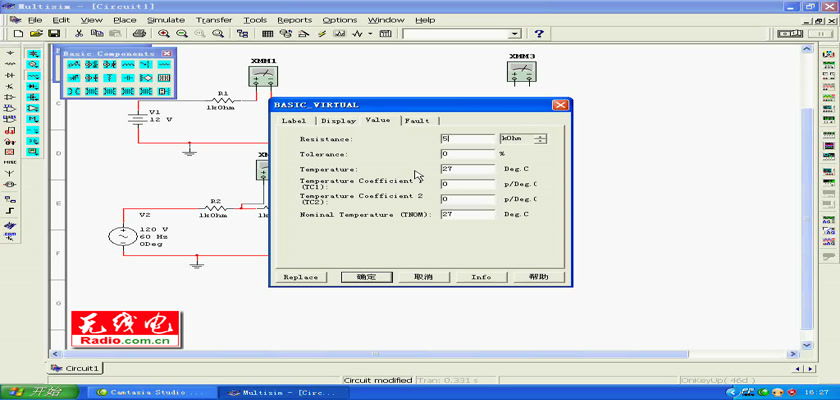The width and height of the screenshot is (840, 400).
Task: Open the Transfer menu
Action: tap(214, 20)
